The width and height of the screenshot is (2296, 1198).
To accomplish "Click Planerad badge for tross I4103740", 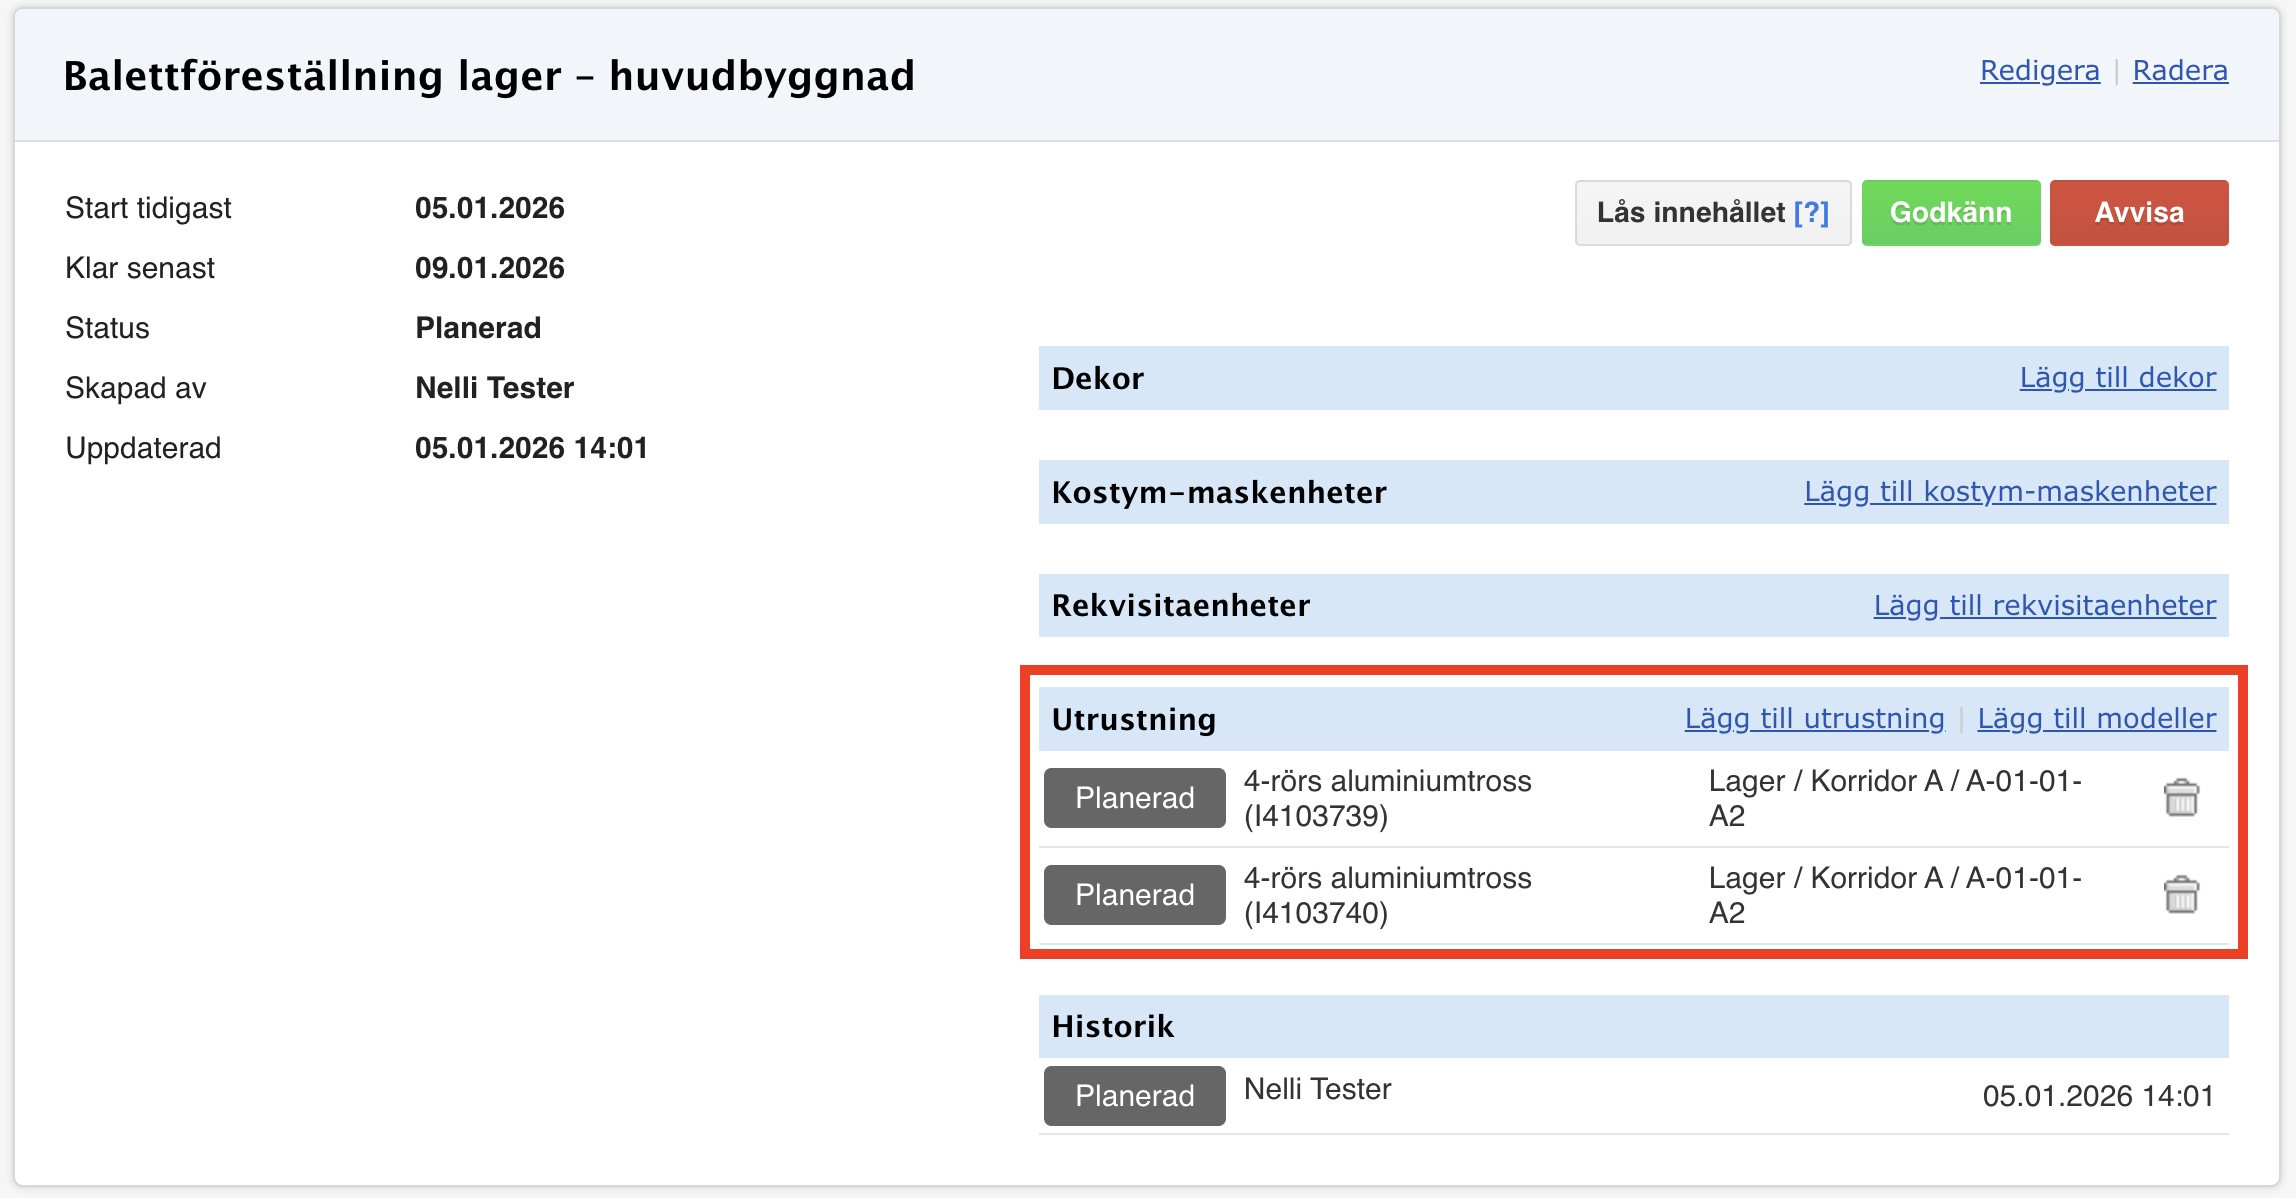I will click(x=1134, y=895).
